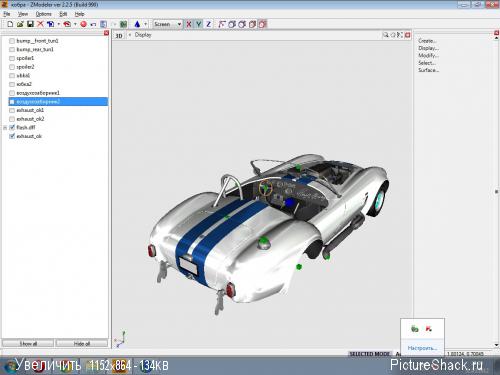500x375 pixels.
Task: Expand the Modify... command group
Action: (x=428, y=55)
